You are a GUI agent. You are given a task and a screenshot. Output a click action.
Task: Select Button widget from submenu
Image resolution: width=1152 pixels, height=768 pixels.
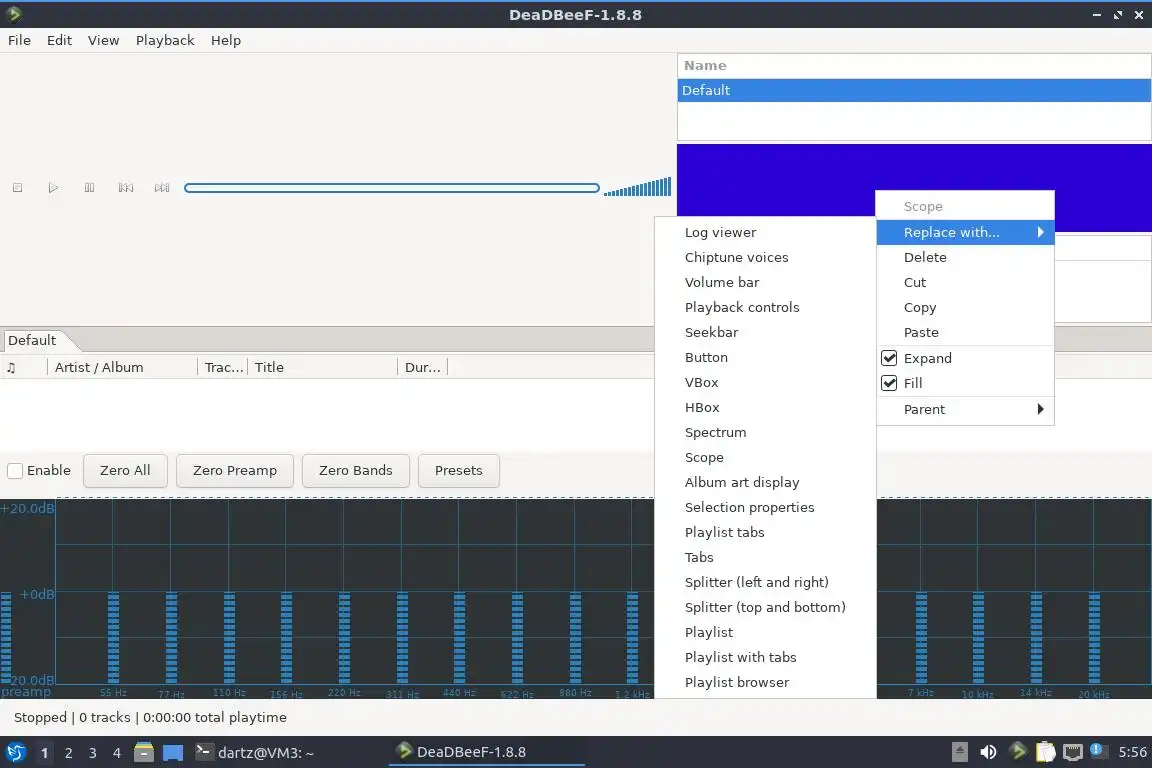(765, 357)
